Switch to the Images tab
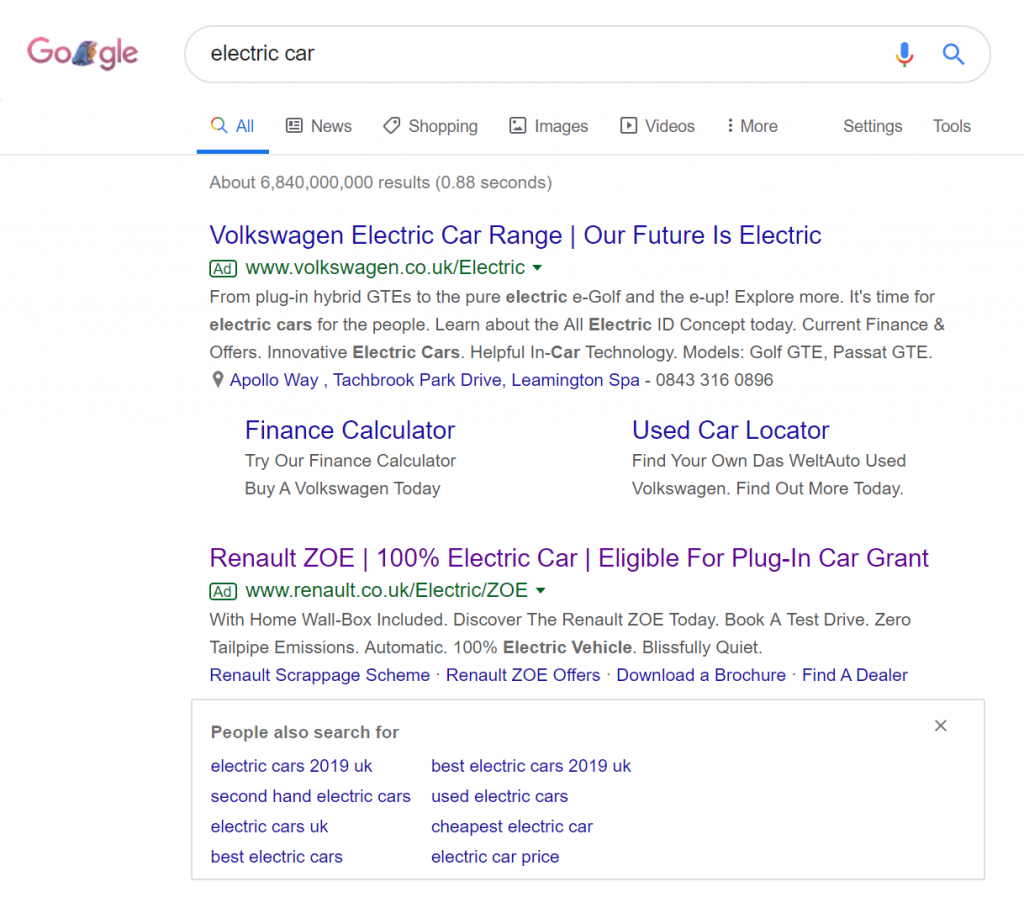Screen dimensions: 1024x908 [x=549, y=125]
